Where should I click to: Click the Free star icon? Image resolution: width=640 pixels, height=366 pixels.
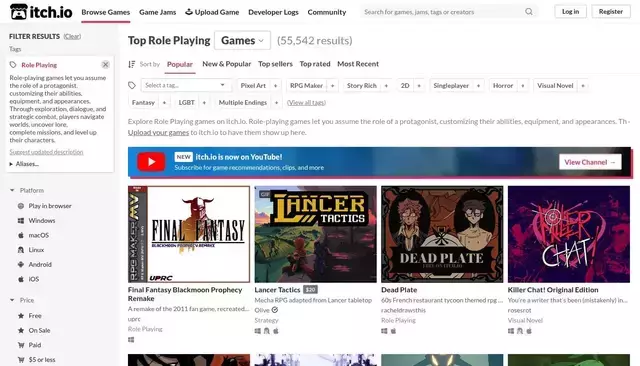click(21, 315)
